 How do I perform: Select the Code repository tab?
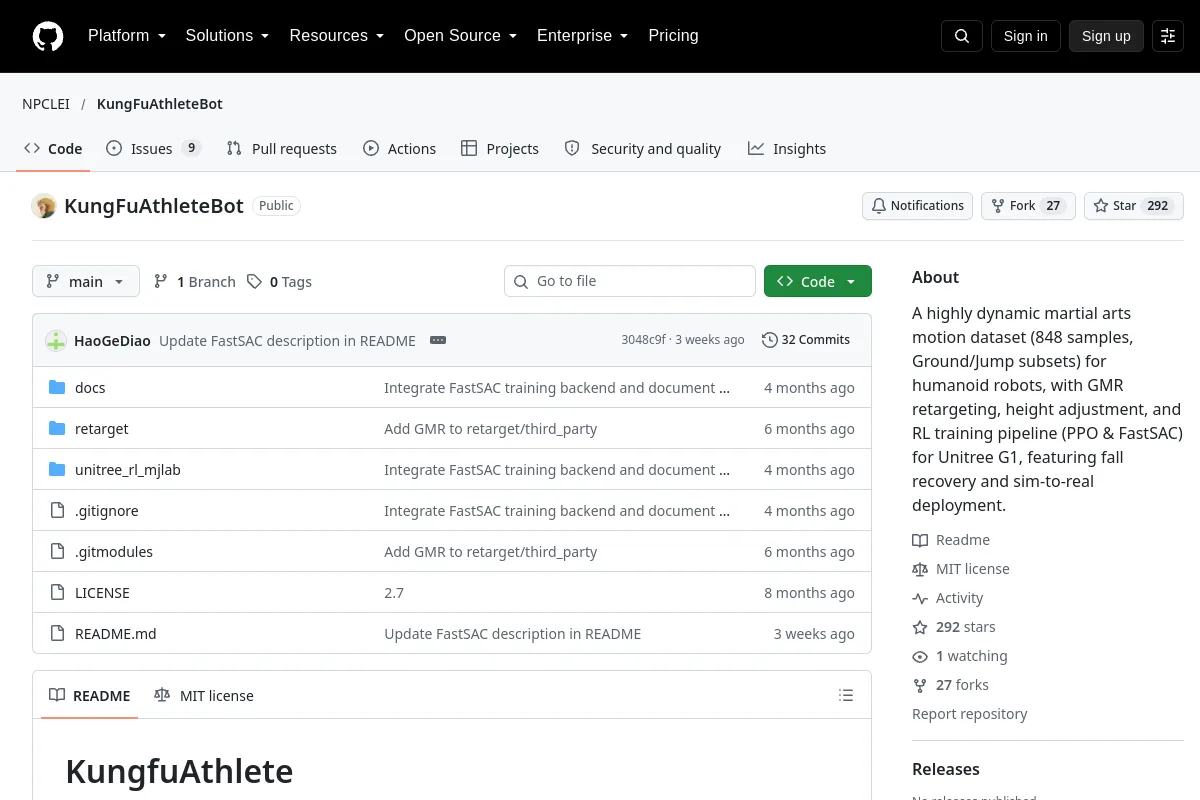pos(53,149)
